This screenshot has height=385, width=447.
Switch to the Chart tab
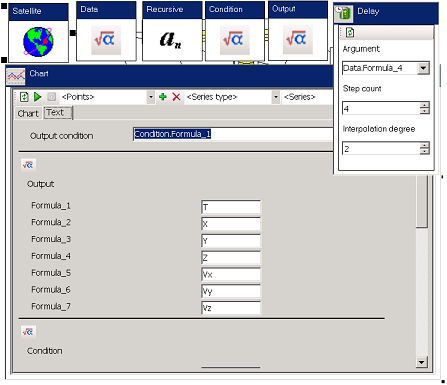pos(28,113)
